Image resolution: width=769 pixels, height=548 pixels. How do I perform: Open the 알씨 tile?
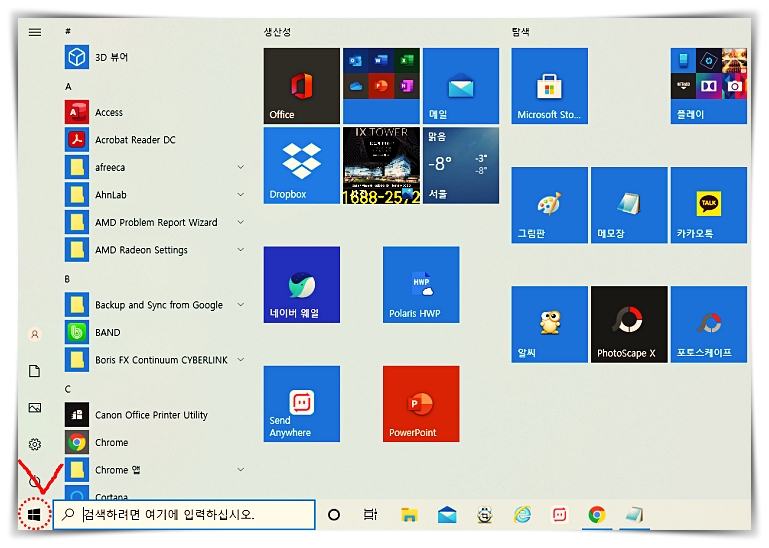pyautogui.click(x=549, y=324)
